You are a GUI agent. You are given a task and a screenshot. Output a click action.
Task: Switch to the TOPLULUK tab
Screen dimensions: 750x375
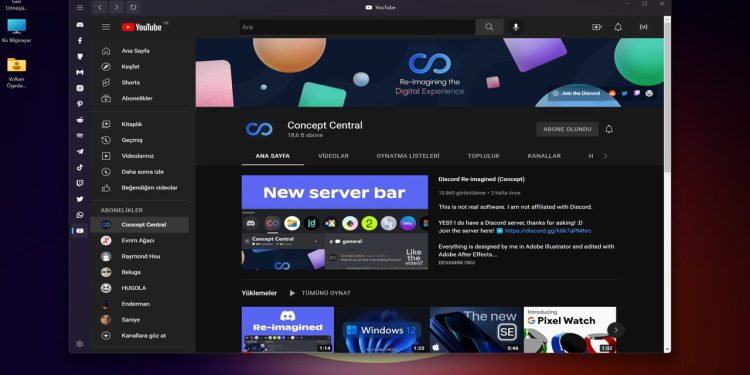tap(484, 156)
